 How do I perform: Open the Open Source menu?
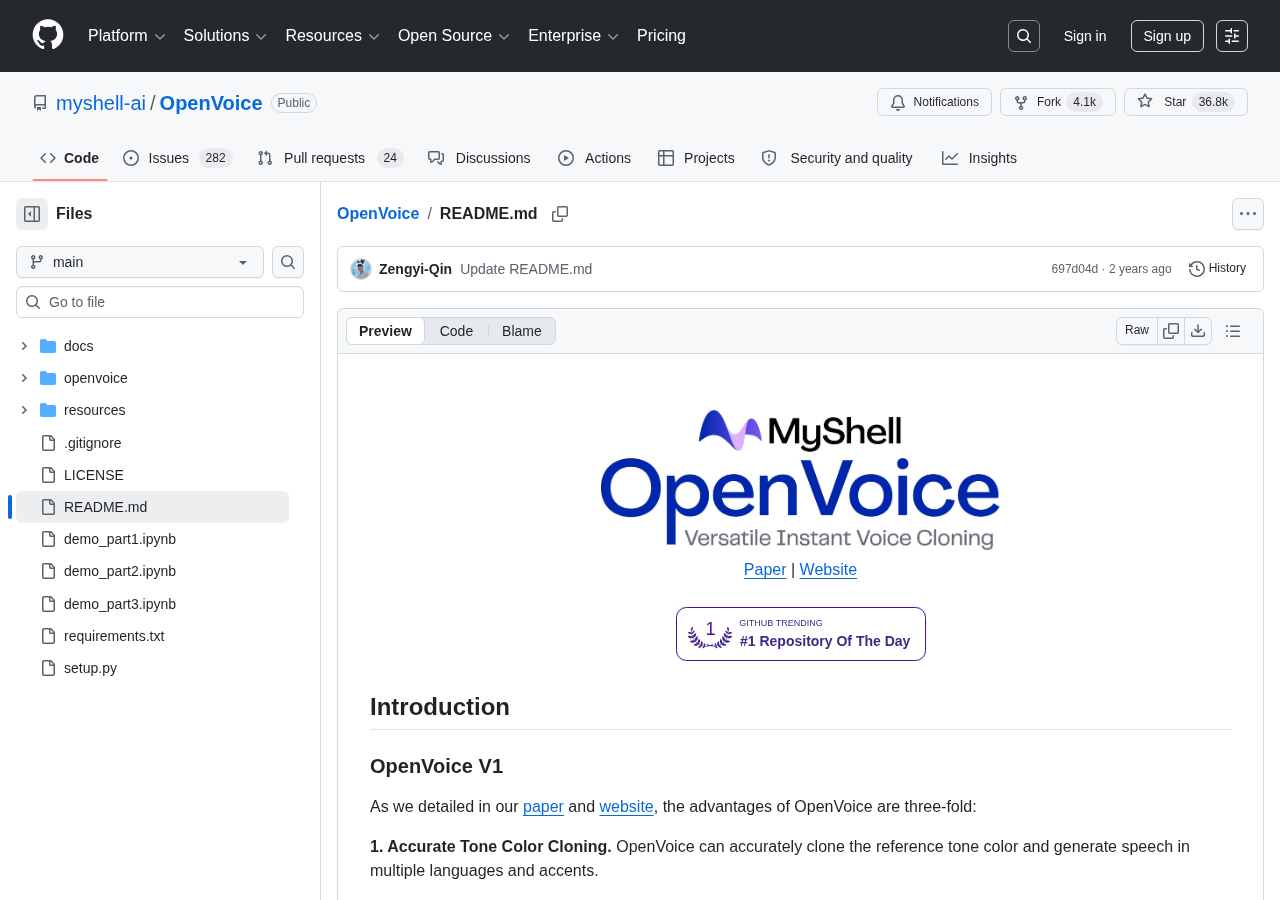(454, 36)
